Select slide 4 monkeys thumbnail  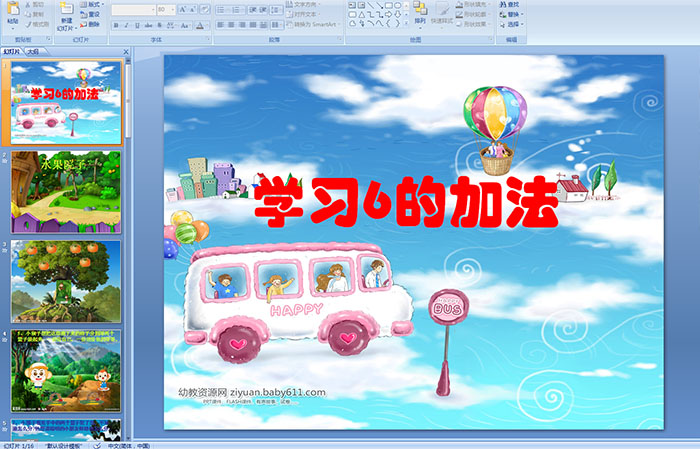coord(66,371)
